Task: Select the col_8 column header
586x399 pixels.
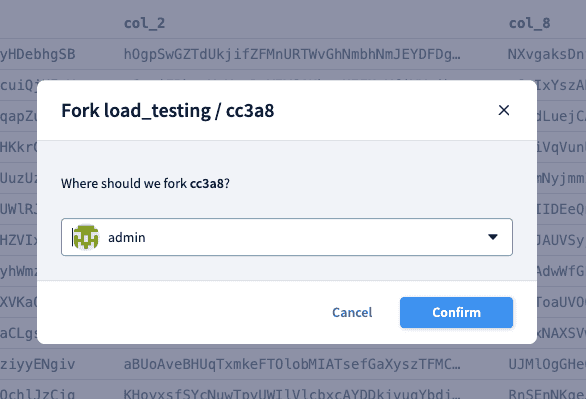Action: click(x=529, y=23)
